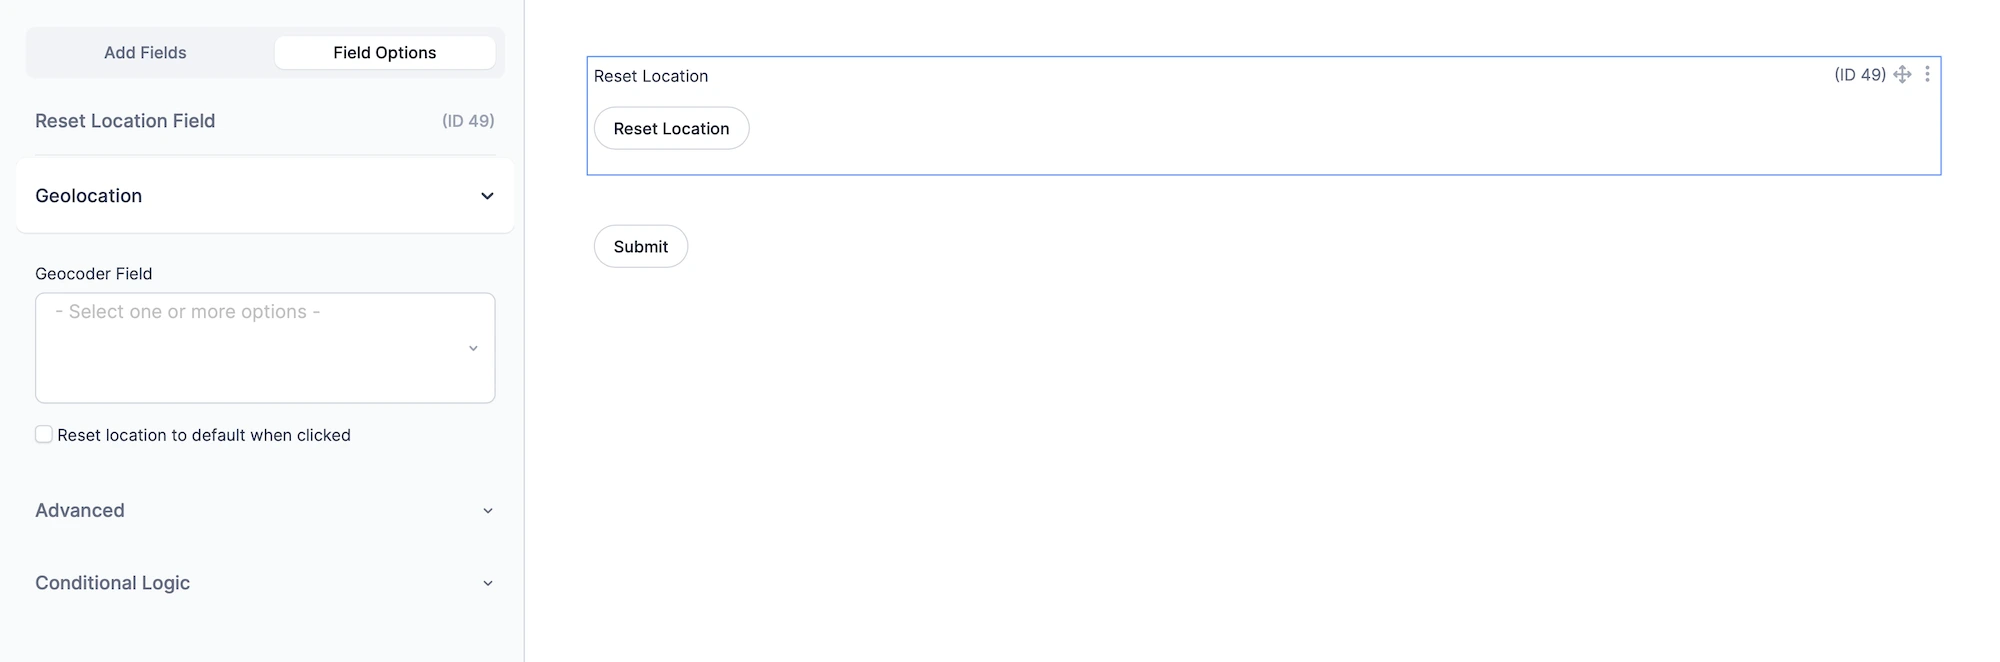Click the 'Reset location to default when clicked' label

204,435
